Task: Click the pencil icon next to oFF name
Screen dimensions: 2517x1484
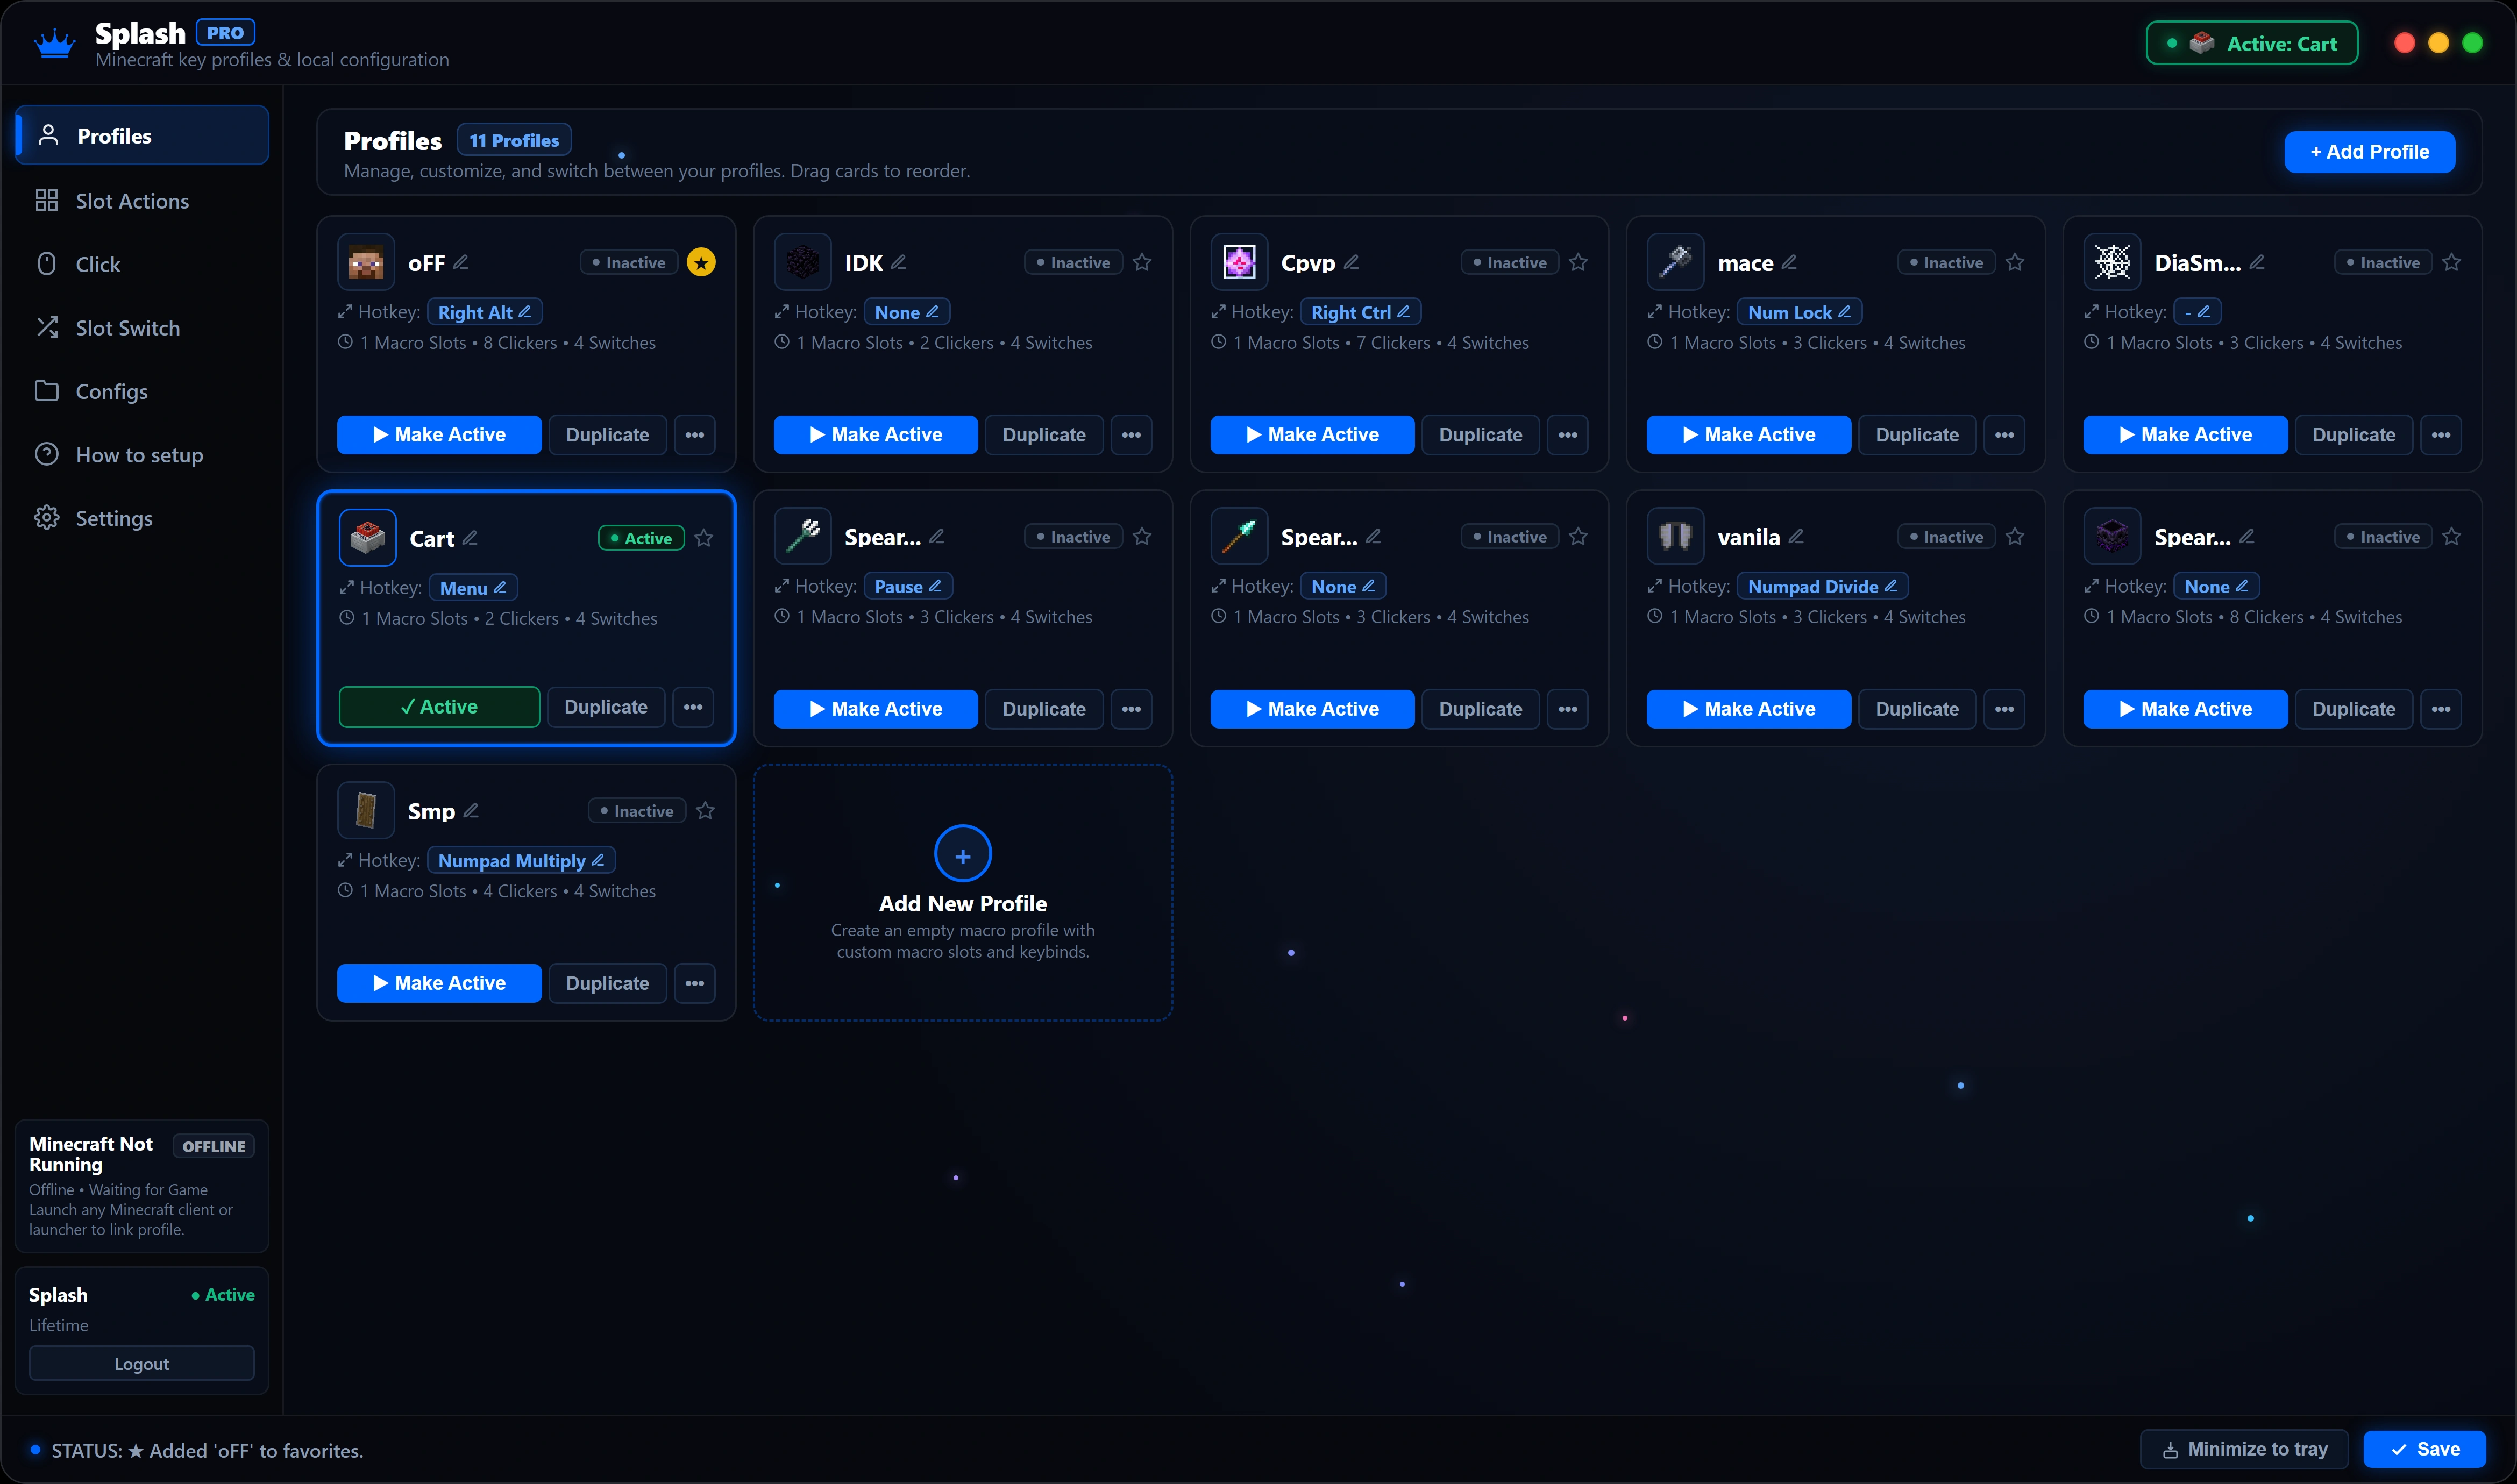Action: pyautogui.click(x=461, y=262)
